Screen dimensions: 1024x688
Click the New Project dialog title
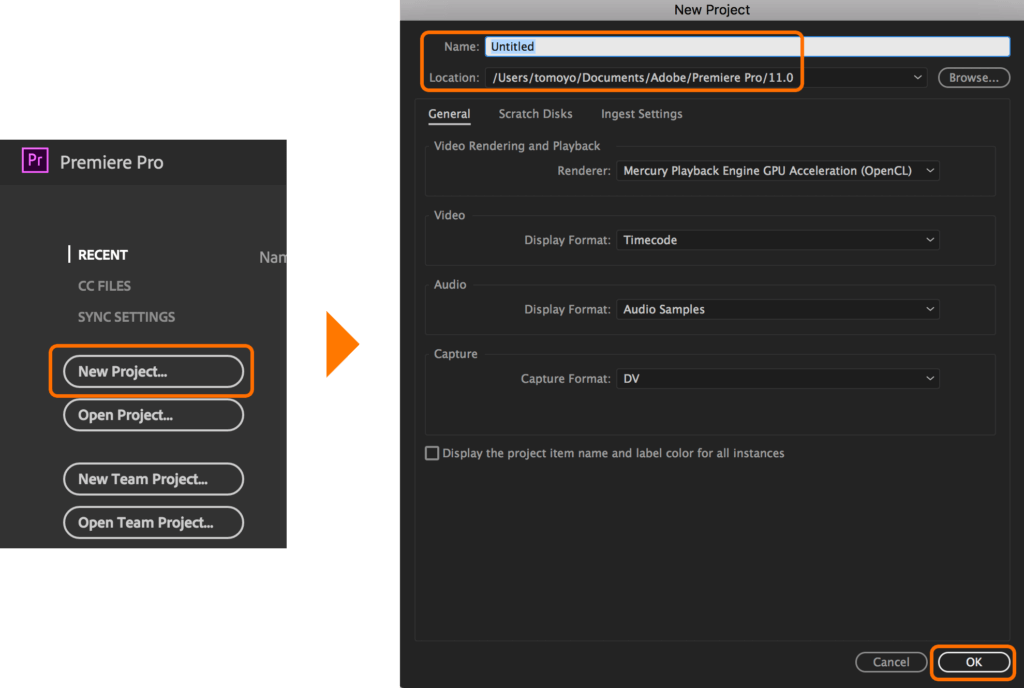tap(711, 10)
